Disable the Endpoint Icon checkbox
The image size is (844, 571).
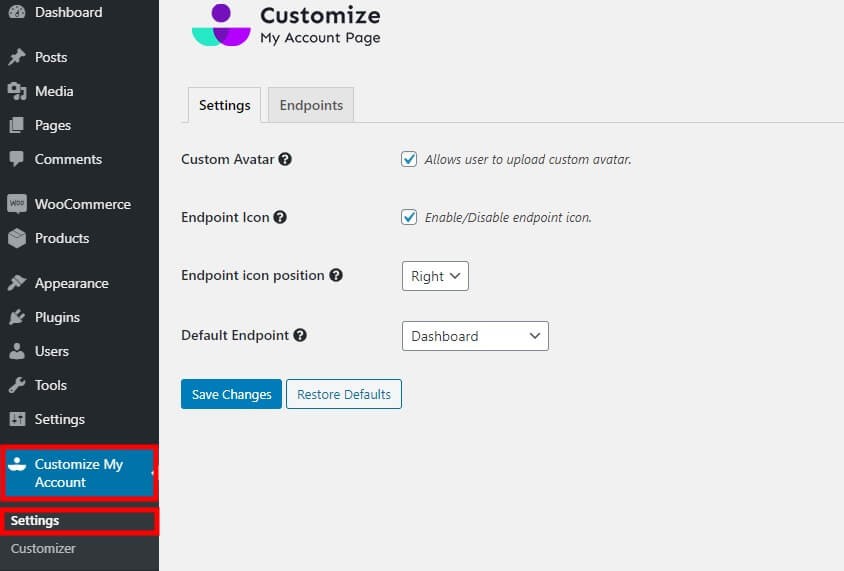pyautogui.click(x=409, y=217)
